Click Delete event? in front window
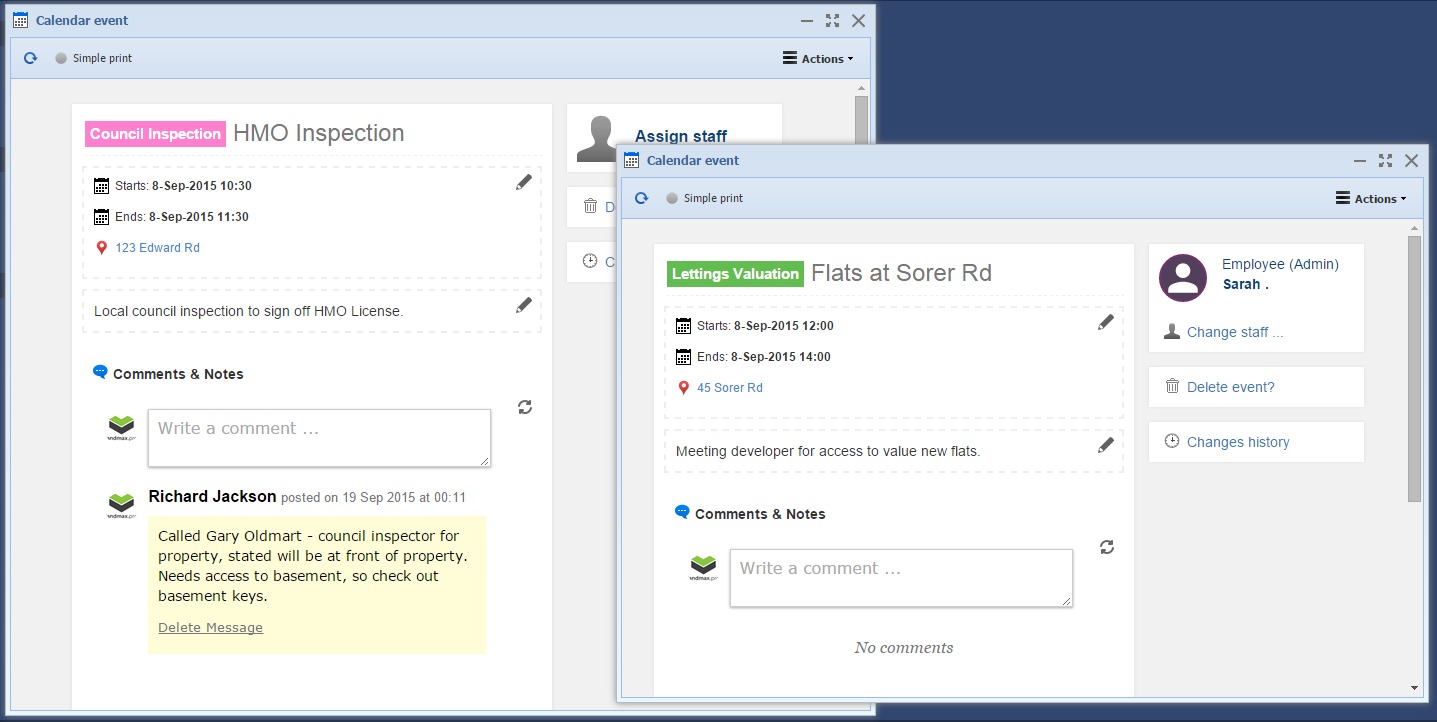 click(1230, 387)
